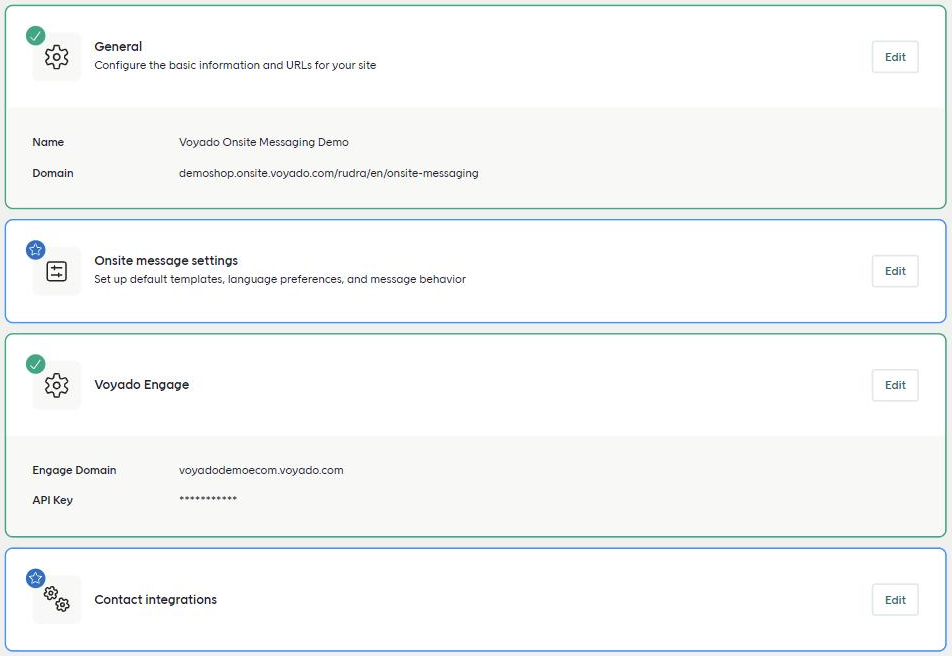Click the demoshop.onsite.voyado.com domain value
The width and height of the screenshot is (952, 656).
tap(328, 173)
